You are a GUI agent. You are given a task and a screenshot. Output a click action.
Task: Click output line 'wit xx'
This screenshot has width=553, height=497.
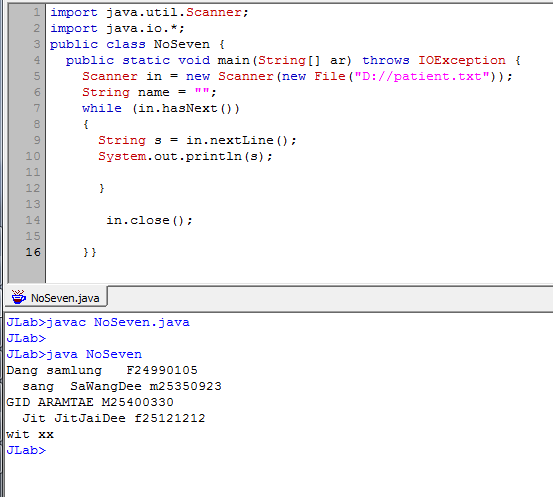(x=30, y=434)
